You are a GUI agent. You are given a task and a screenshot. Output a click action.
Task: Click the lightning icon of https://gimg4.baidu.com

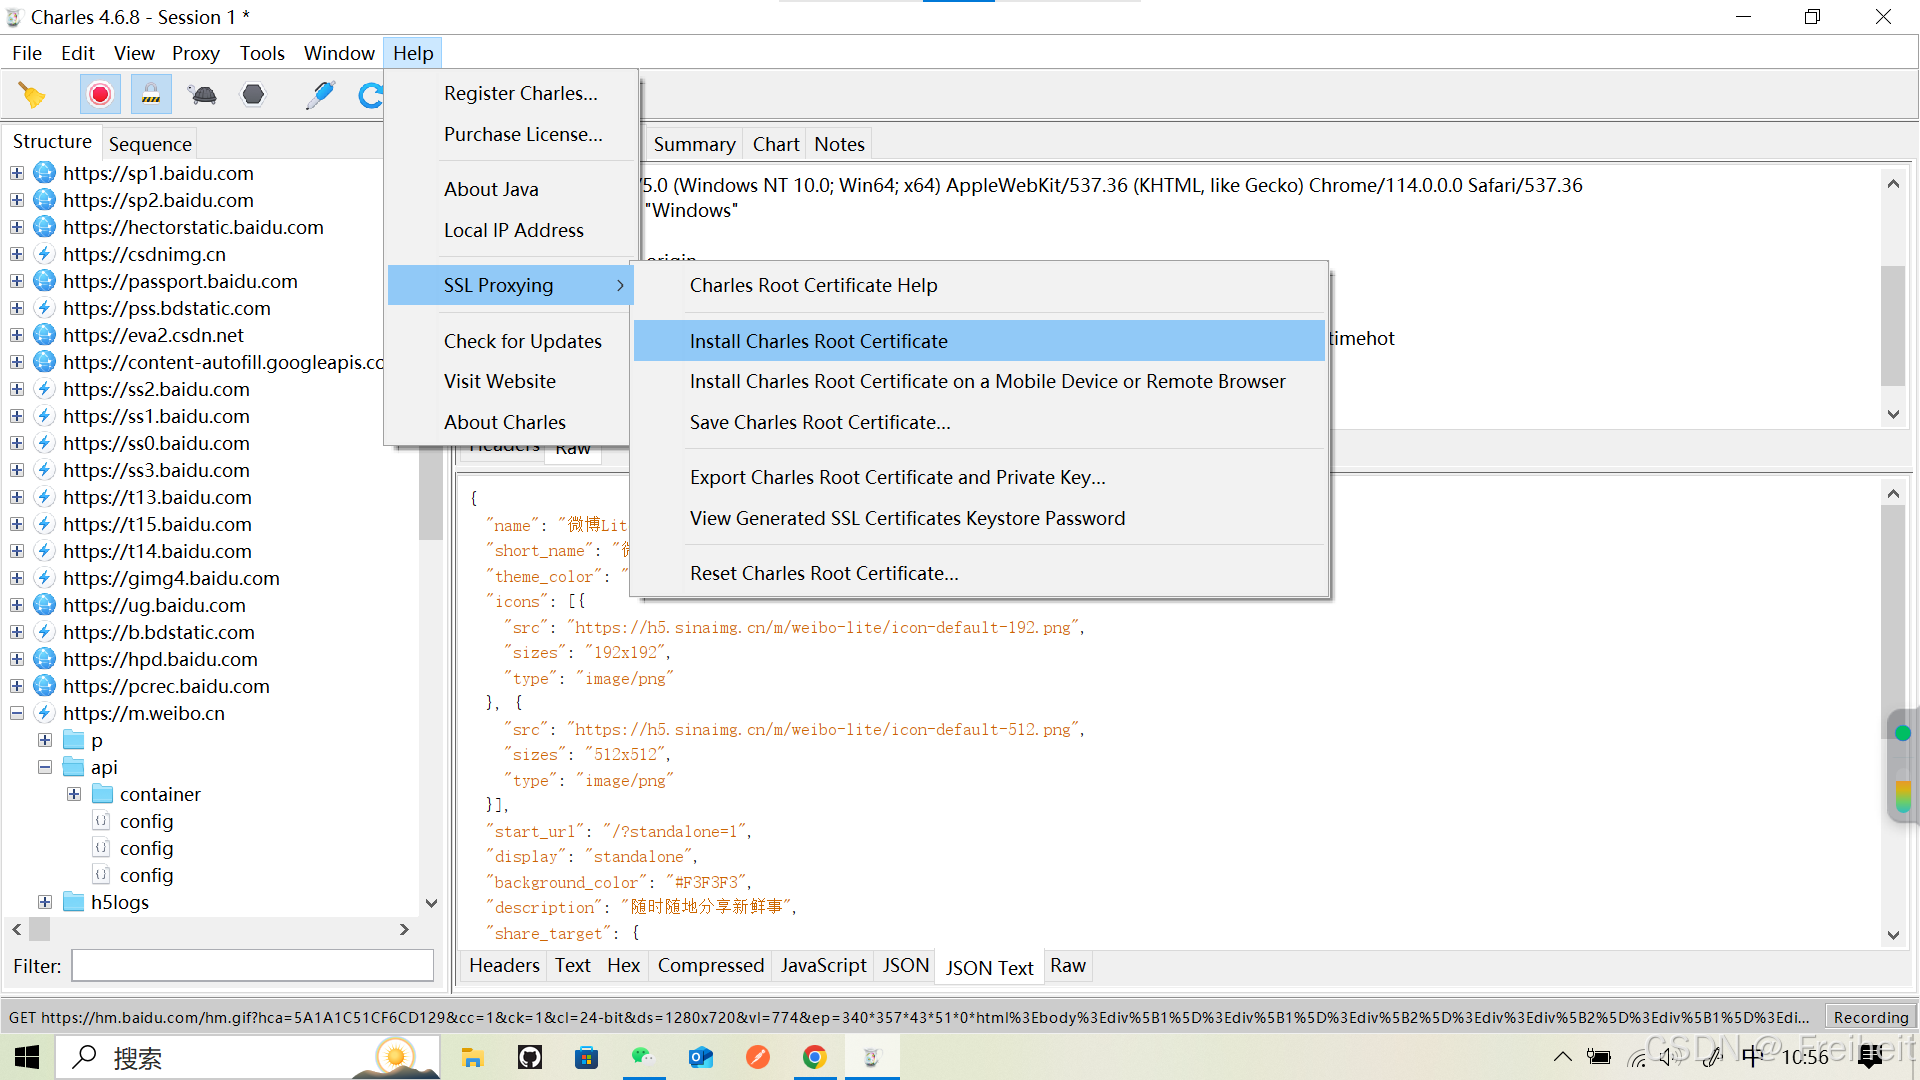(44, 578)
